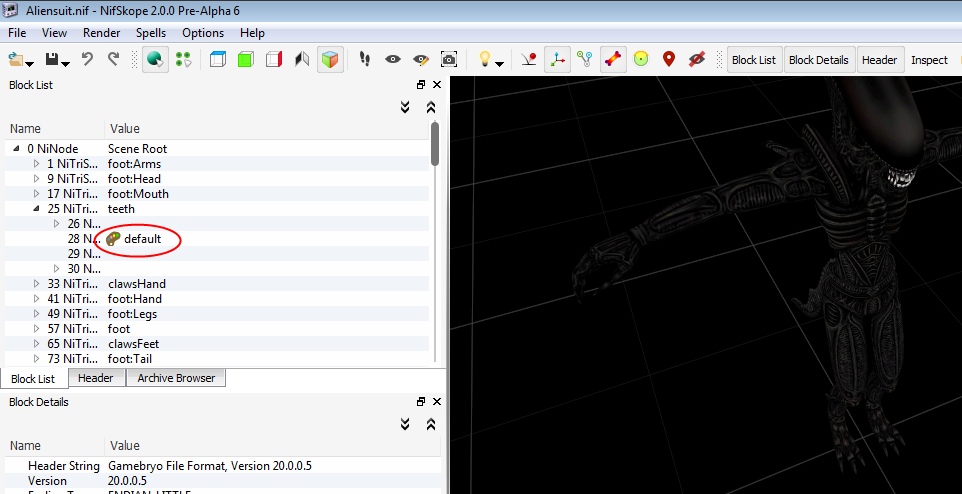The width and height of the screenshot is (962, 494).
Task: Open the Save icon dropdown arrow
Action: click(66, 63)
